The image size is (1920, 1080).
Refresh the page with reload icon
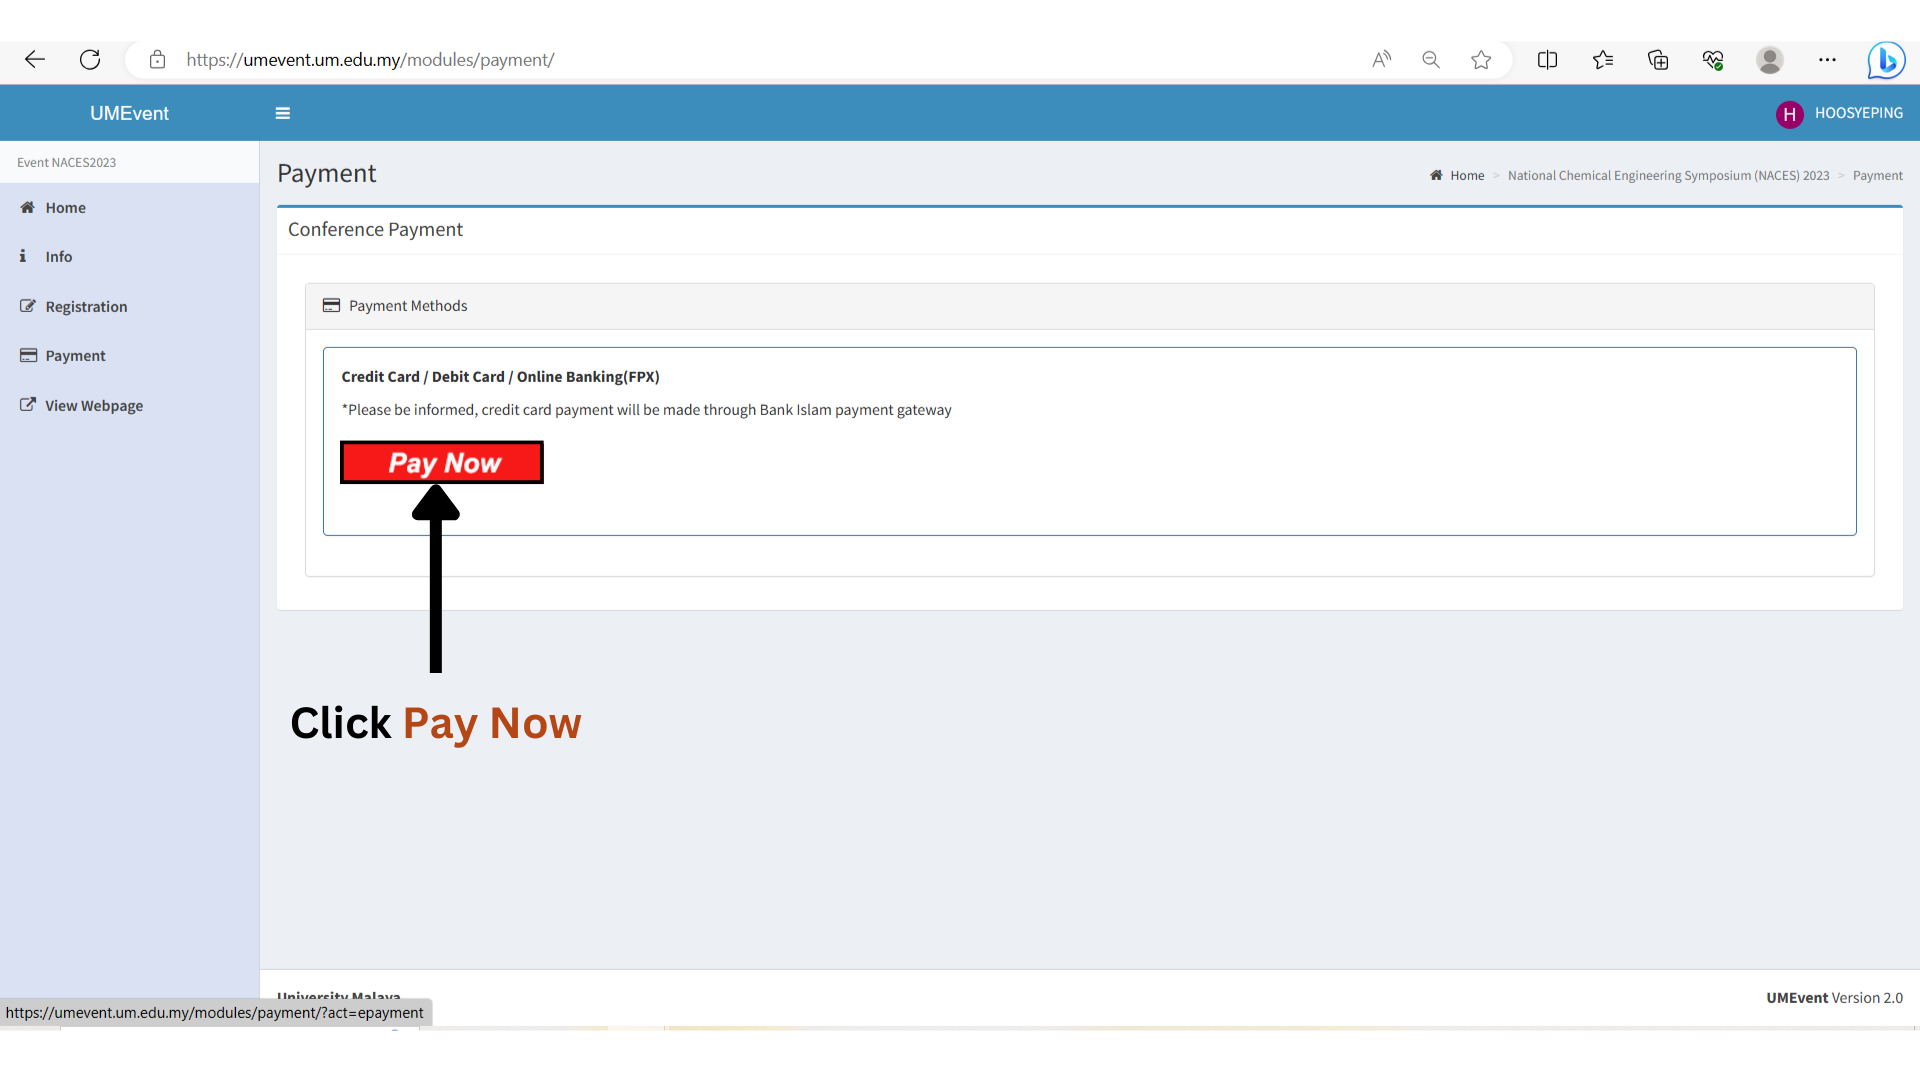(90, 60)
